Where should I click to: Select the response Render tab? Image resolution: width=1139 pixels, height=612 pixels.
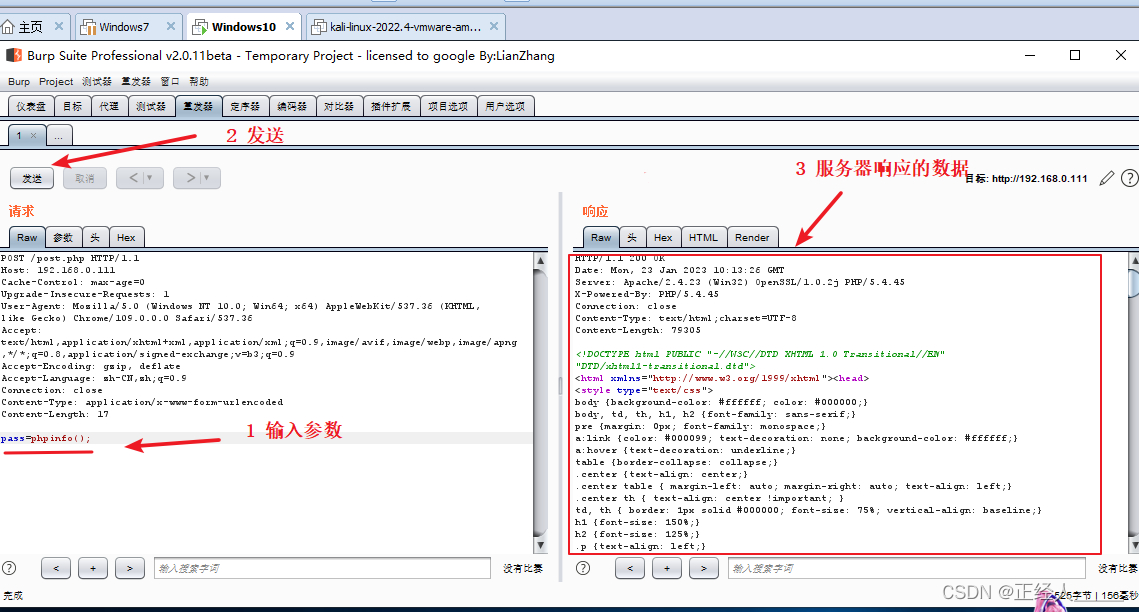[752, 237]
